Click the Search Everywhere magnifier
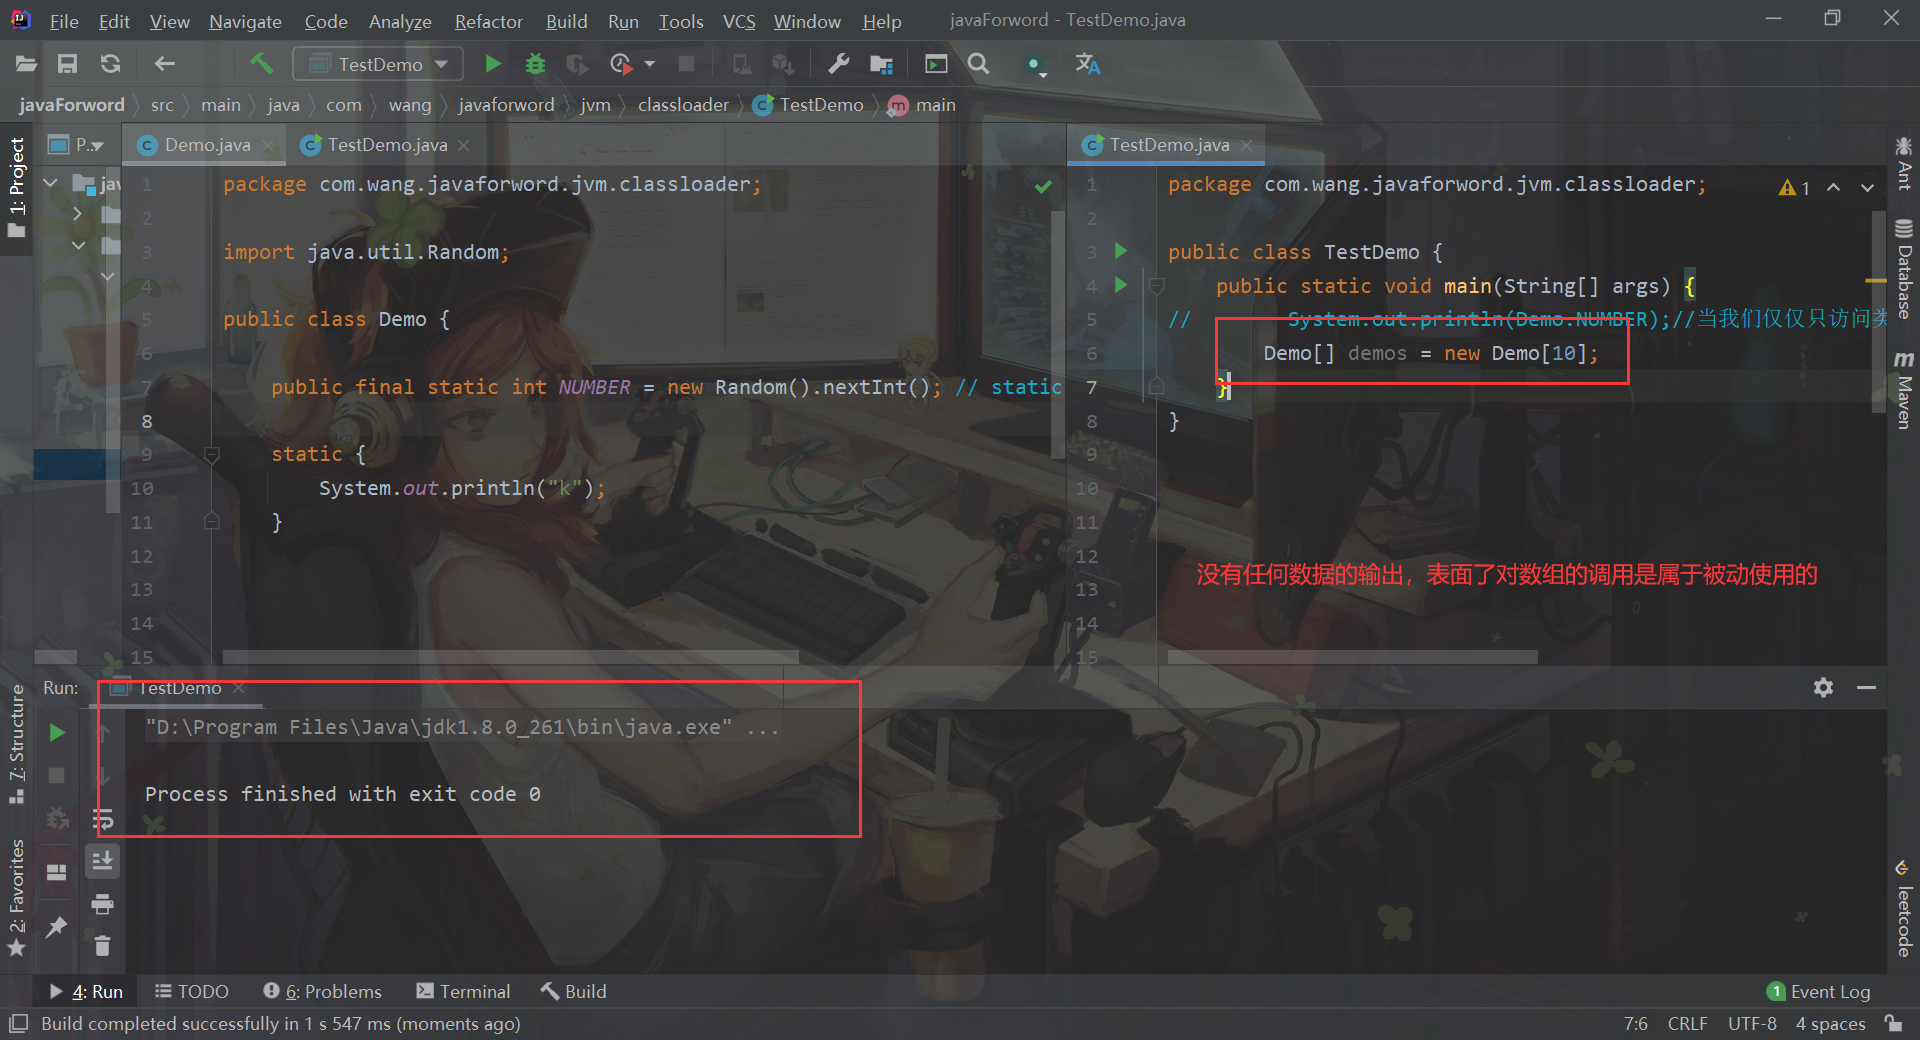Screen dimensions: 1920x1040 pyautogui.click(x=979, y=64)
